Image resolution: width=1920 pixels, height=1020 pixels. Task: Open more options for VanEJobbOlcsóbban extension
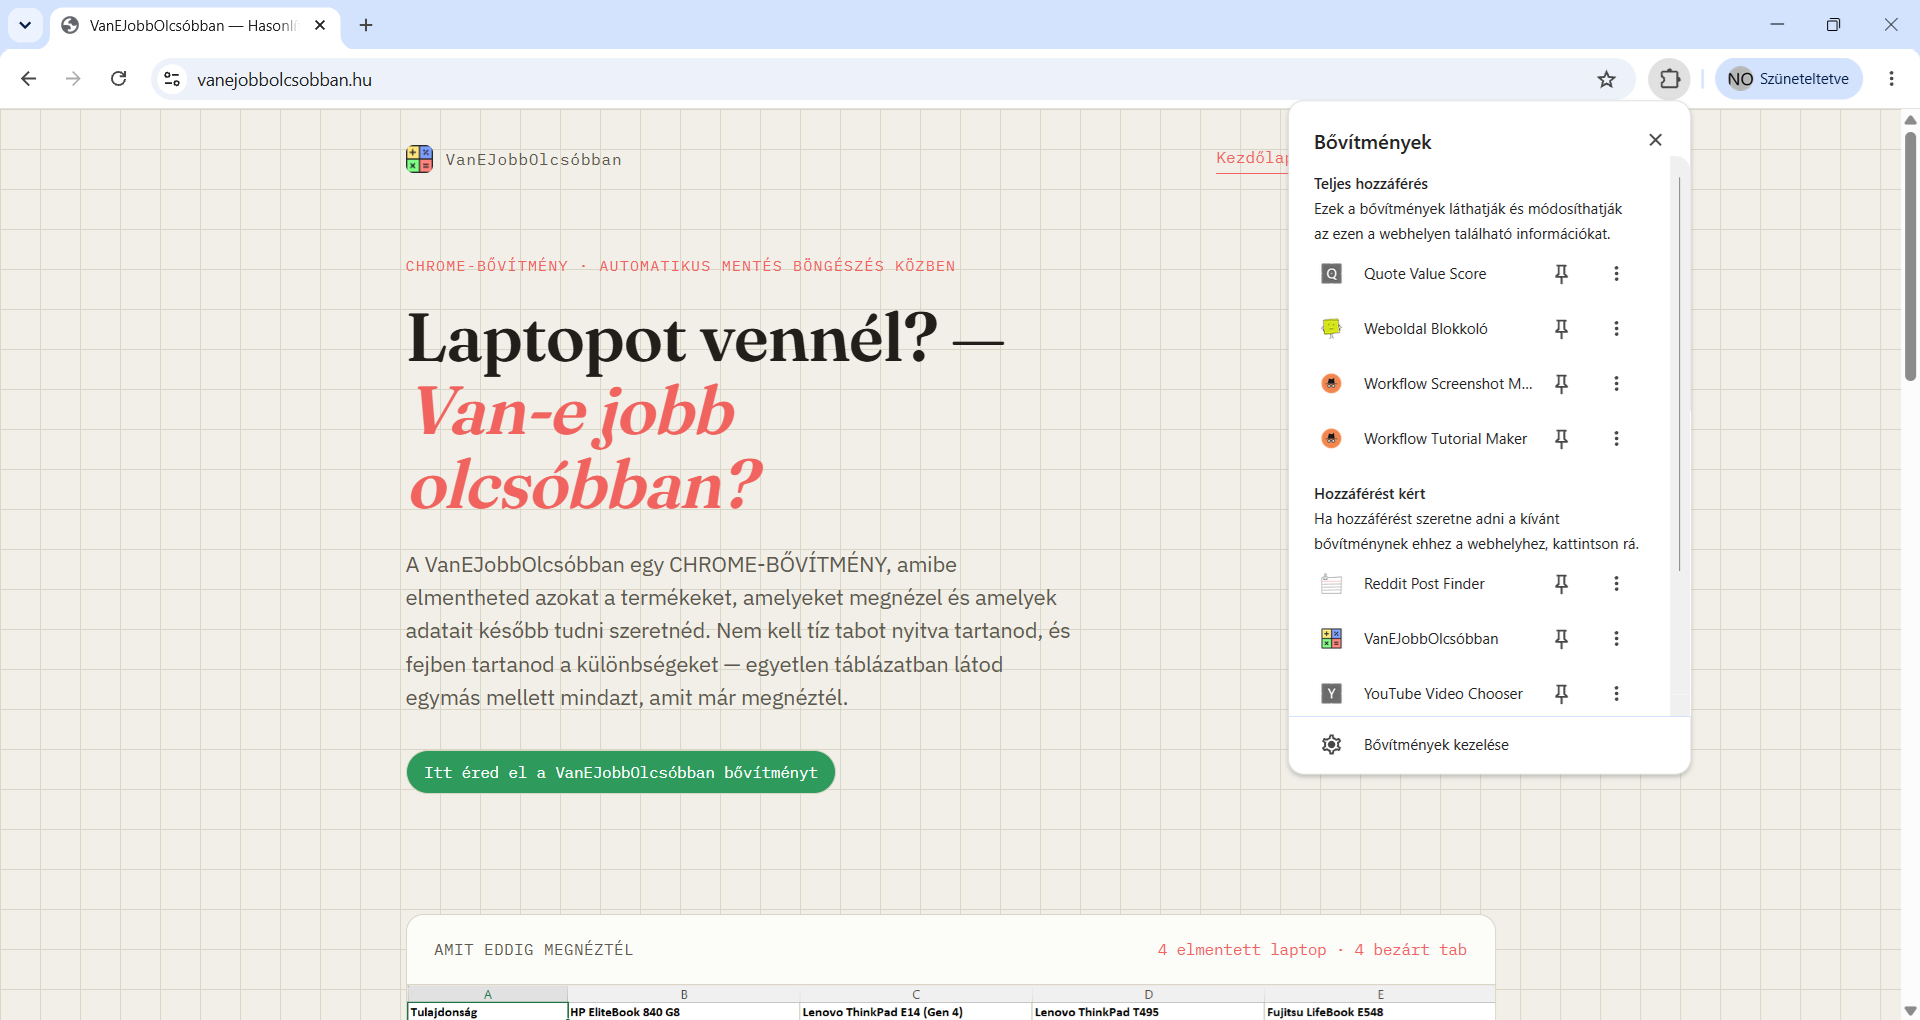(x=1616, y=639)
